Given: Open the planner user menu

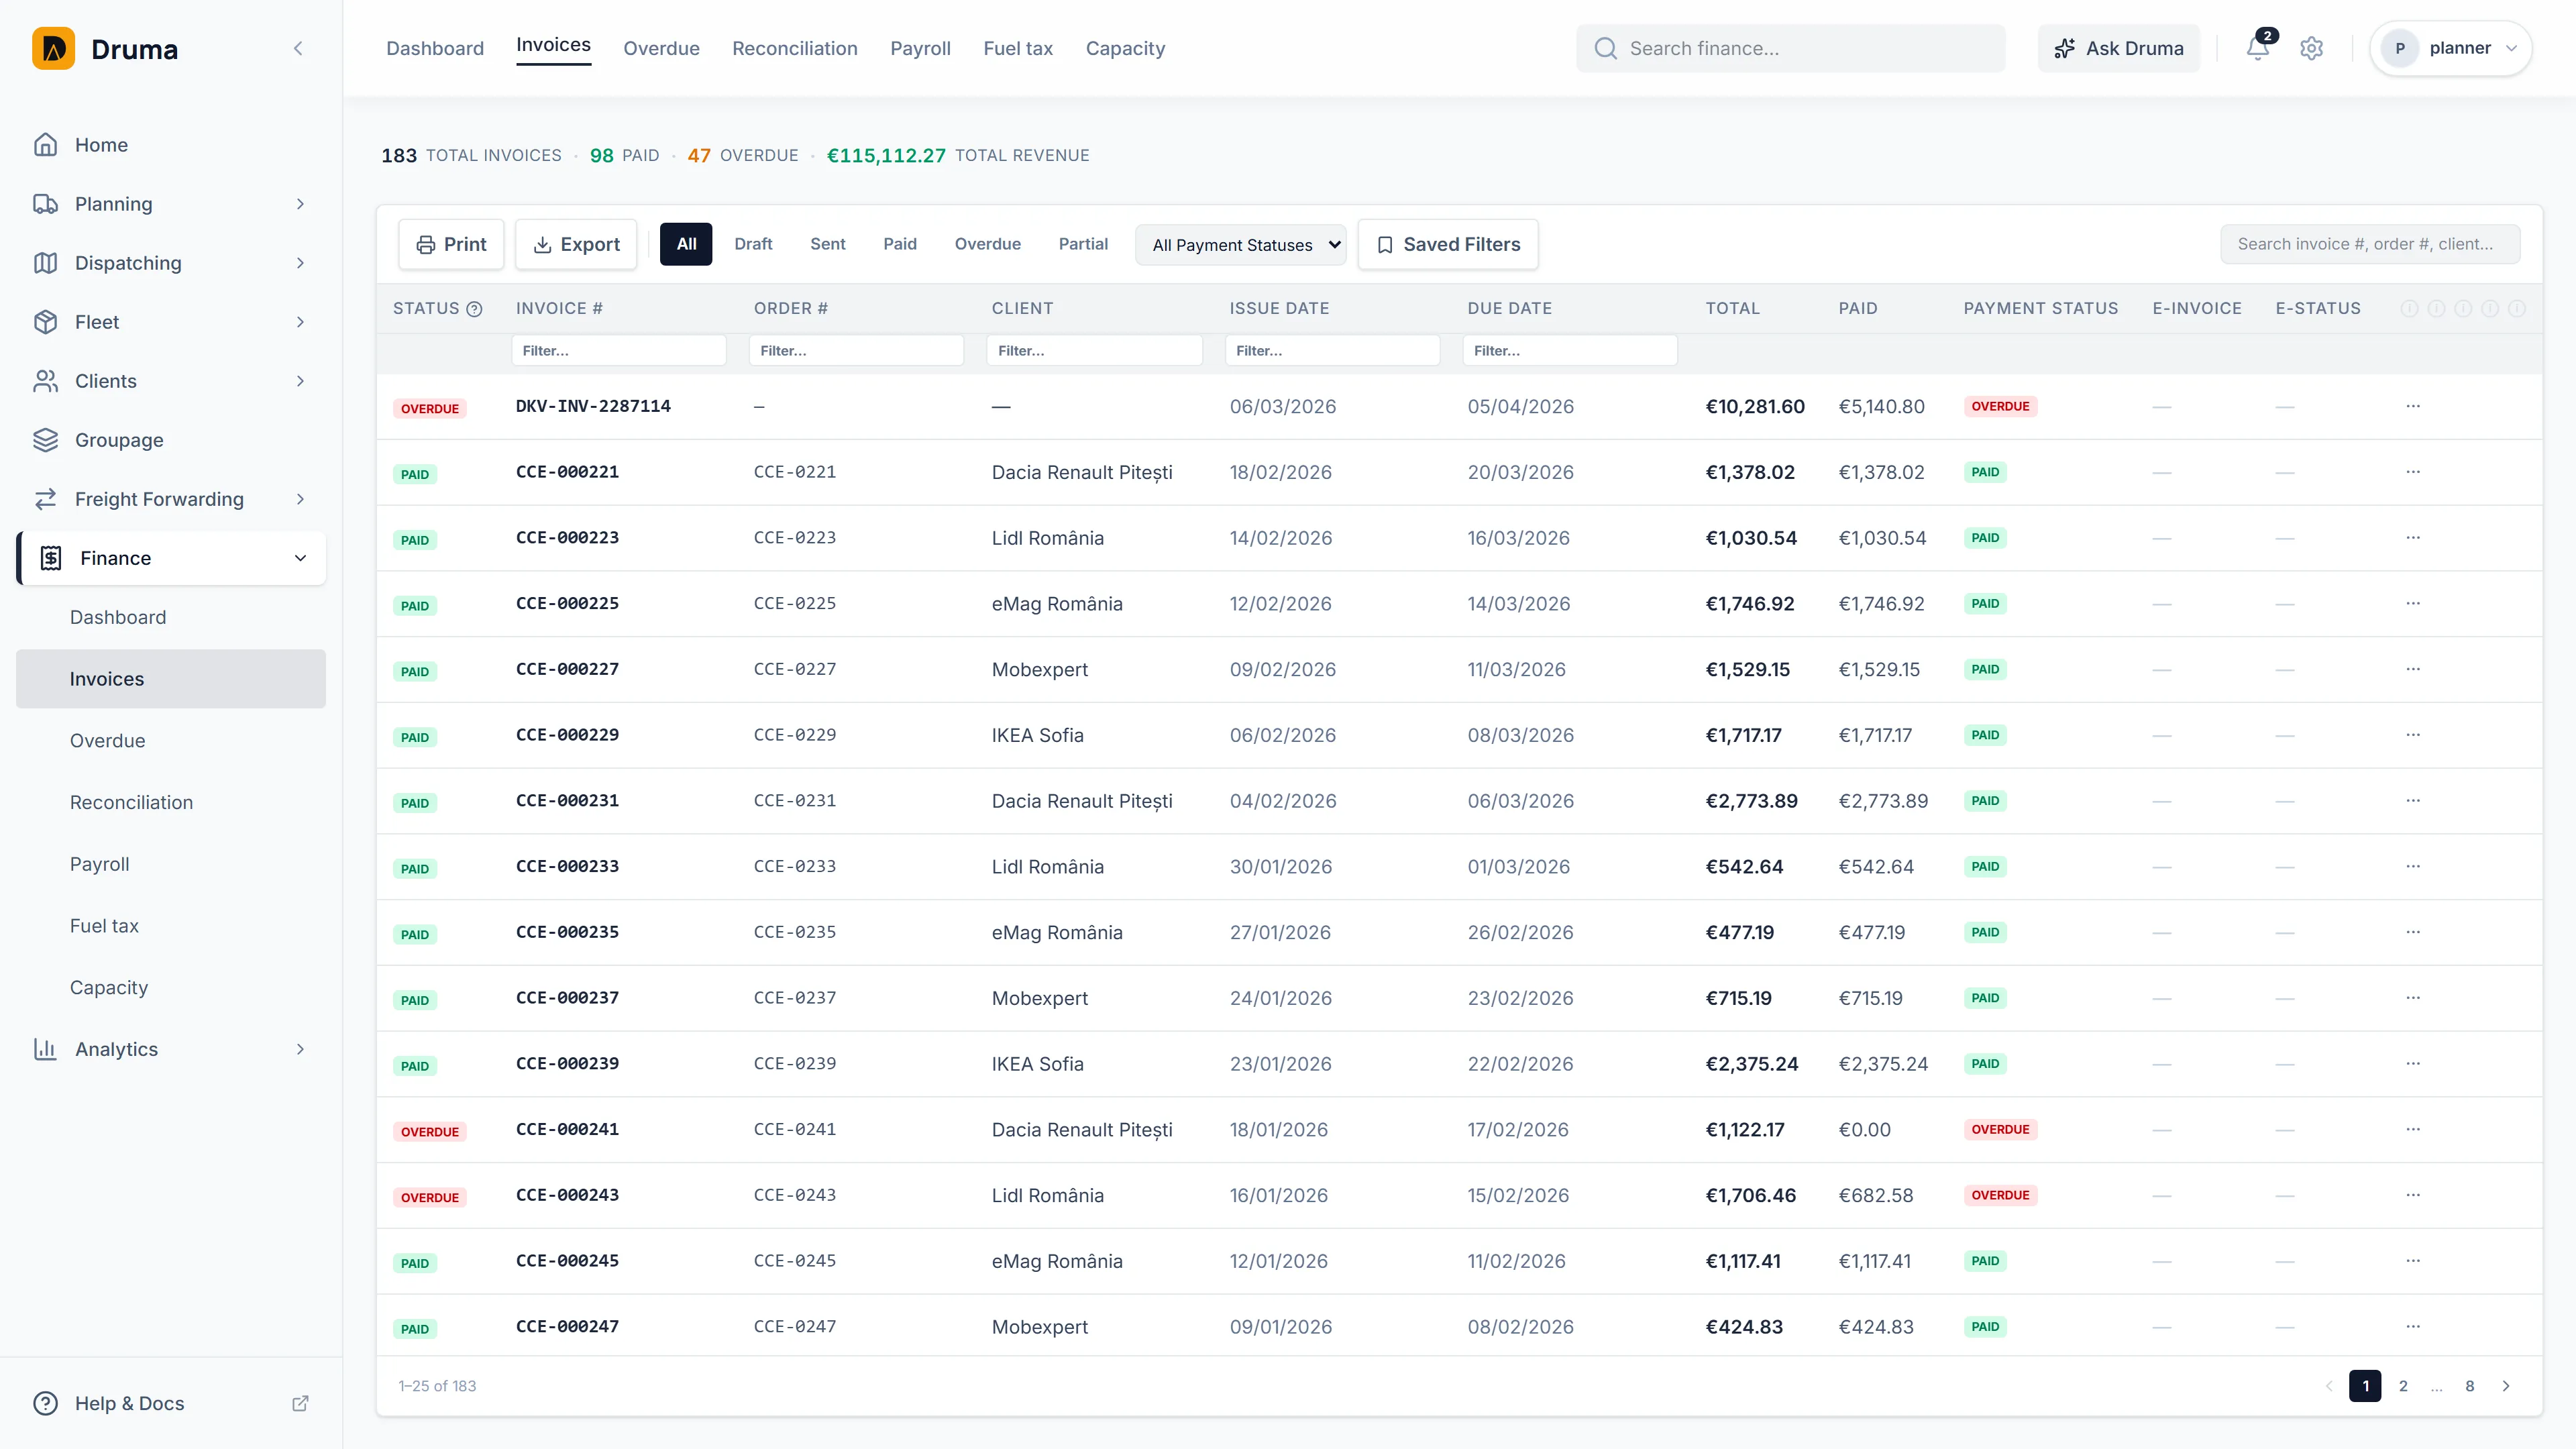Looking at the screenshot, I should [2450, 48].
